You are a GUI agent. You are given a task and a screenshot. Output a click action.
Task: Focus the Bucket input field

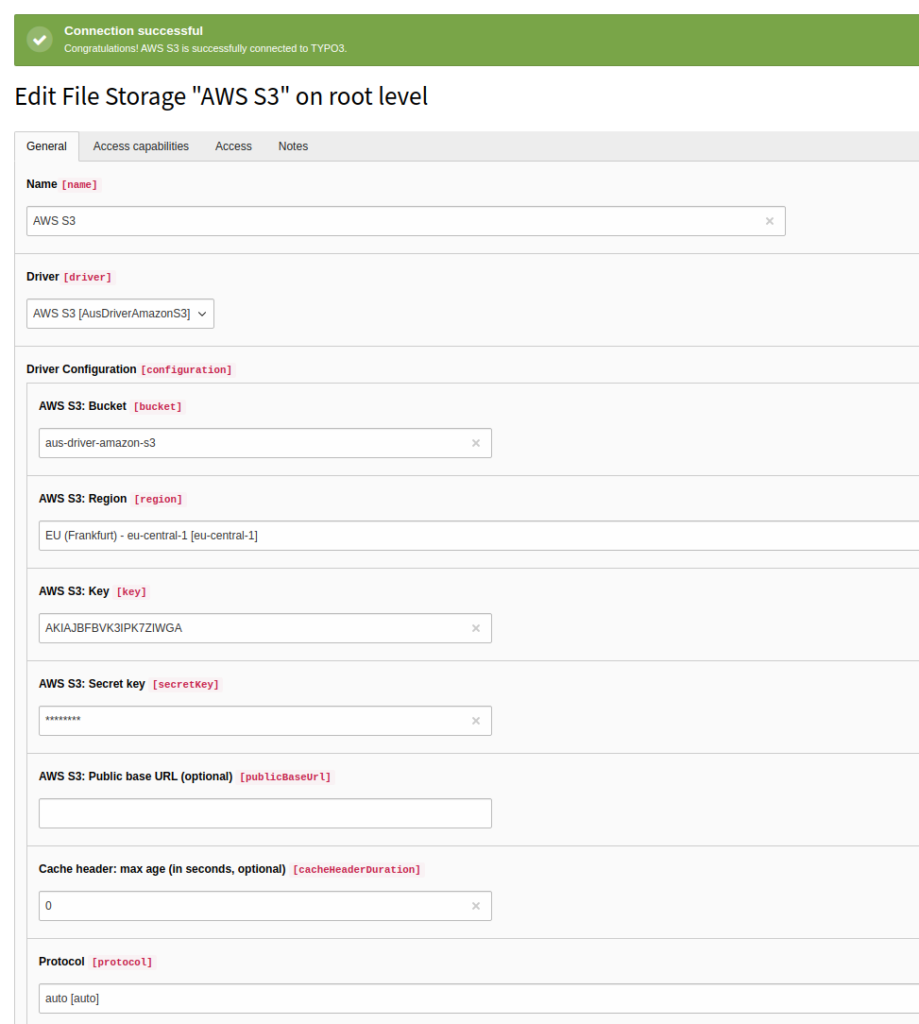[x=265, y=443]
